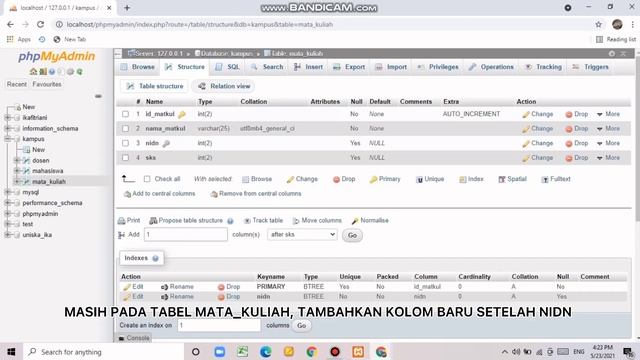Open More menu for nidn row
This screenshot has width=640, height=360.
[x=608, y=143]
